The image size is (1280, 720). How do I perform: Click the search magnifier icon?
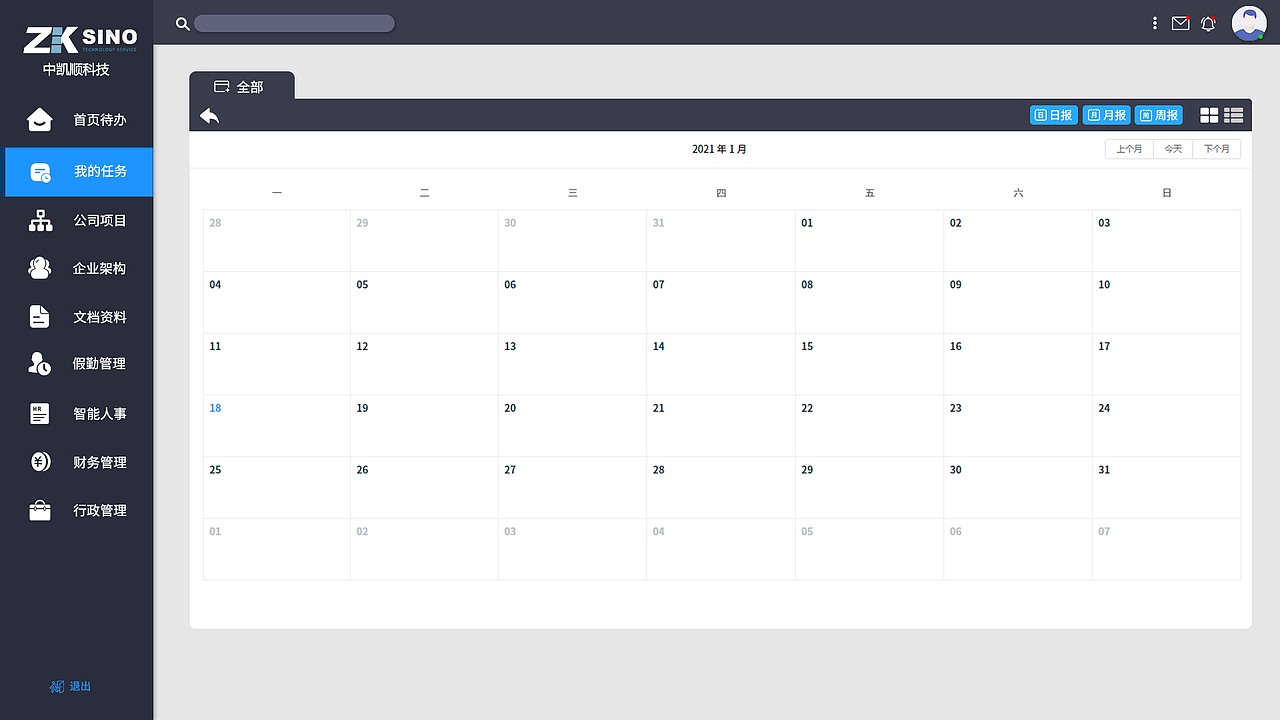[183, 24]
